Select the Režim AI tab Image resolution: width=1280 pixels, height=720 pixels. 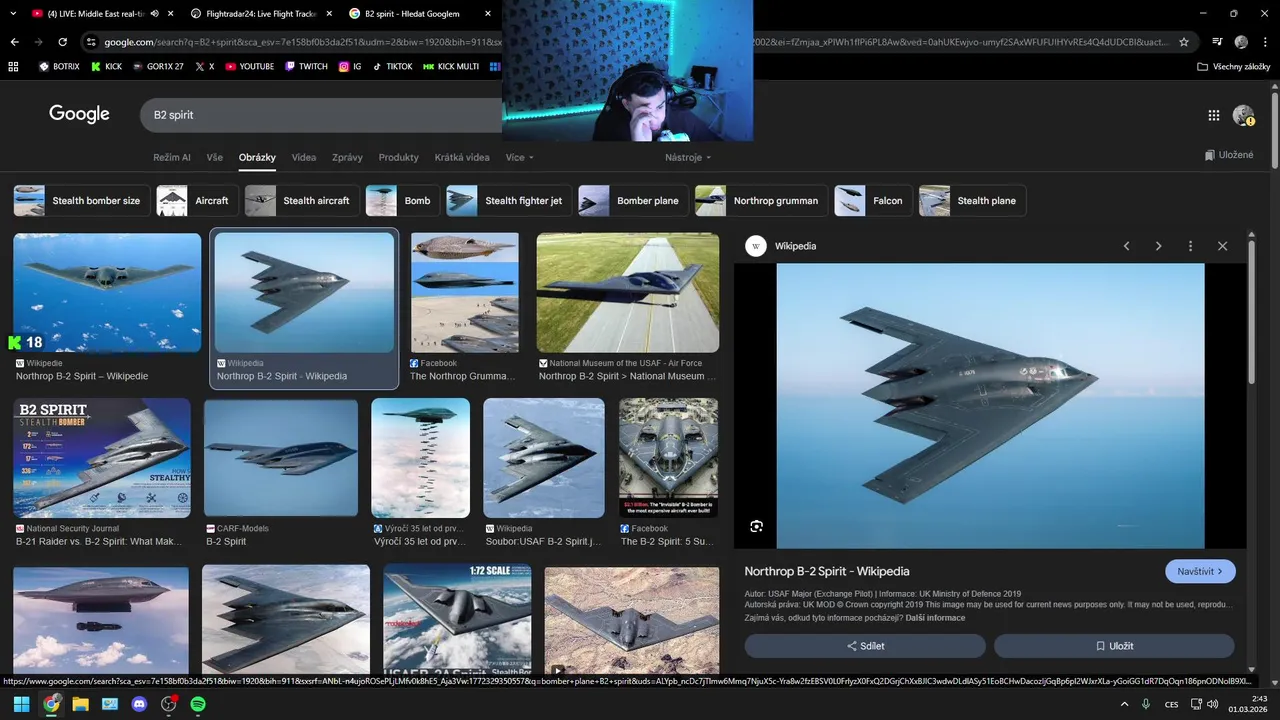pyautogui.click(x=172, y=158)
